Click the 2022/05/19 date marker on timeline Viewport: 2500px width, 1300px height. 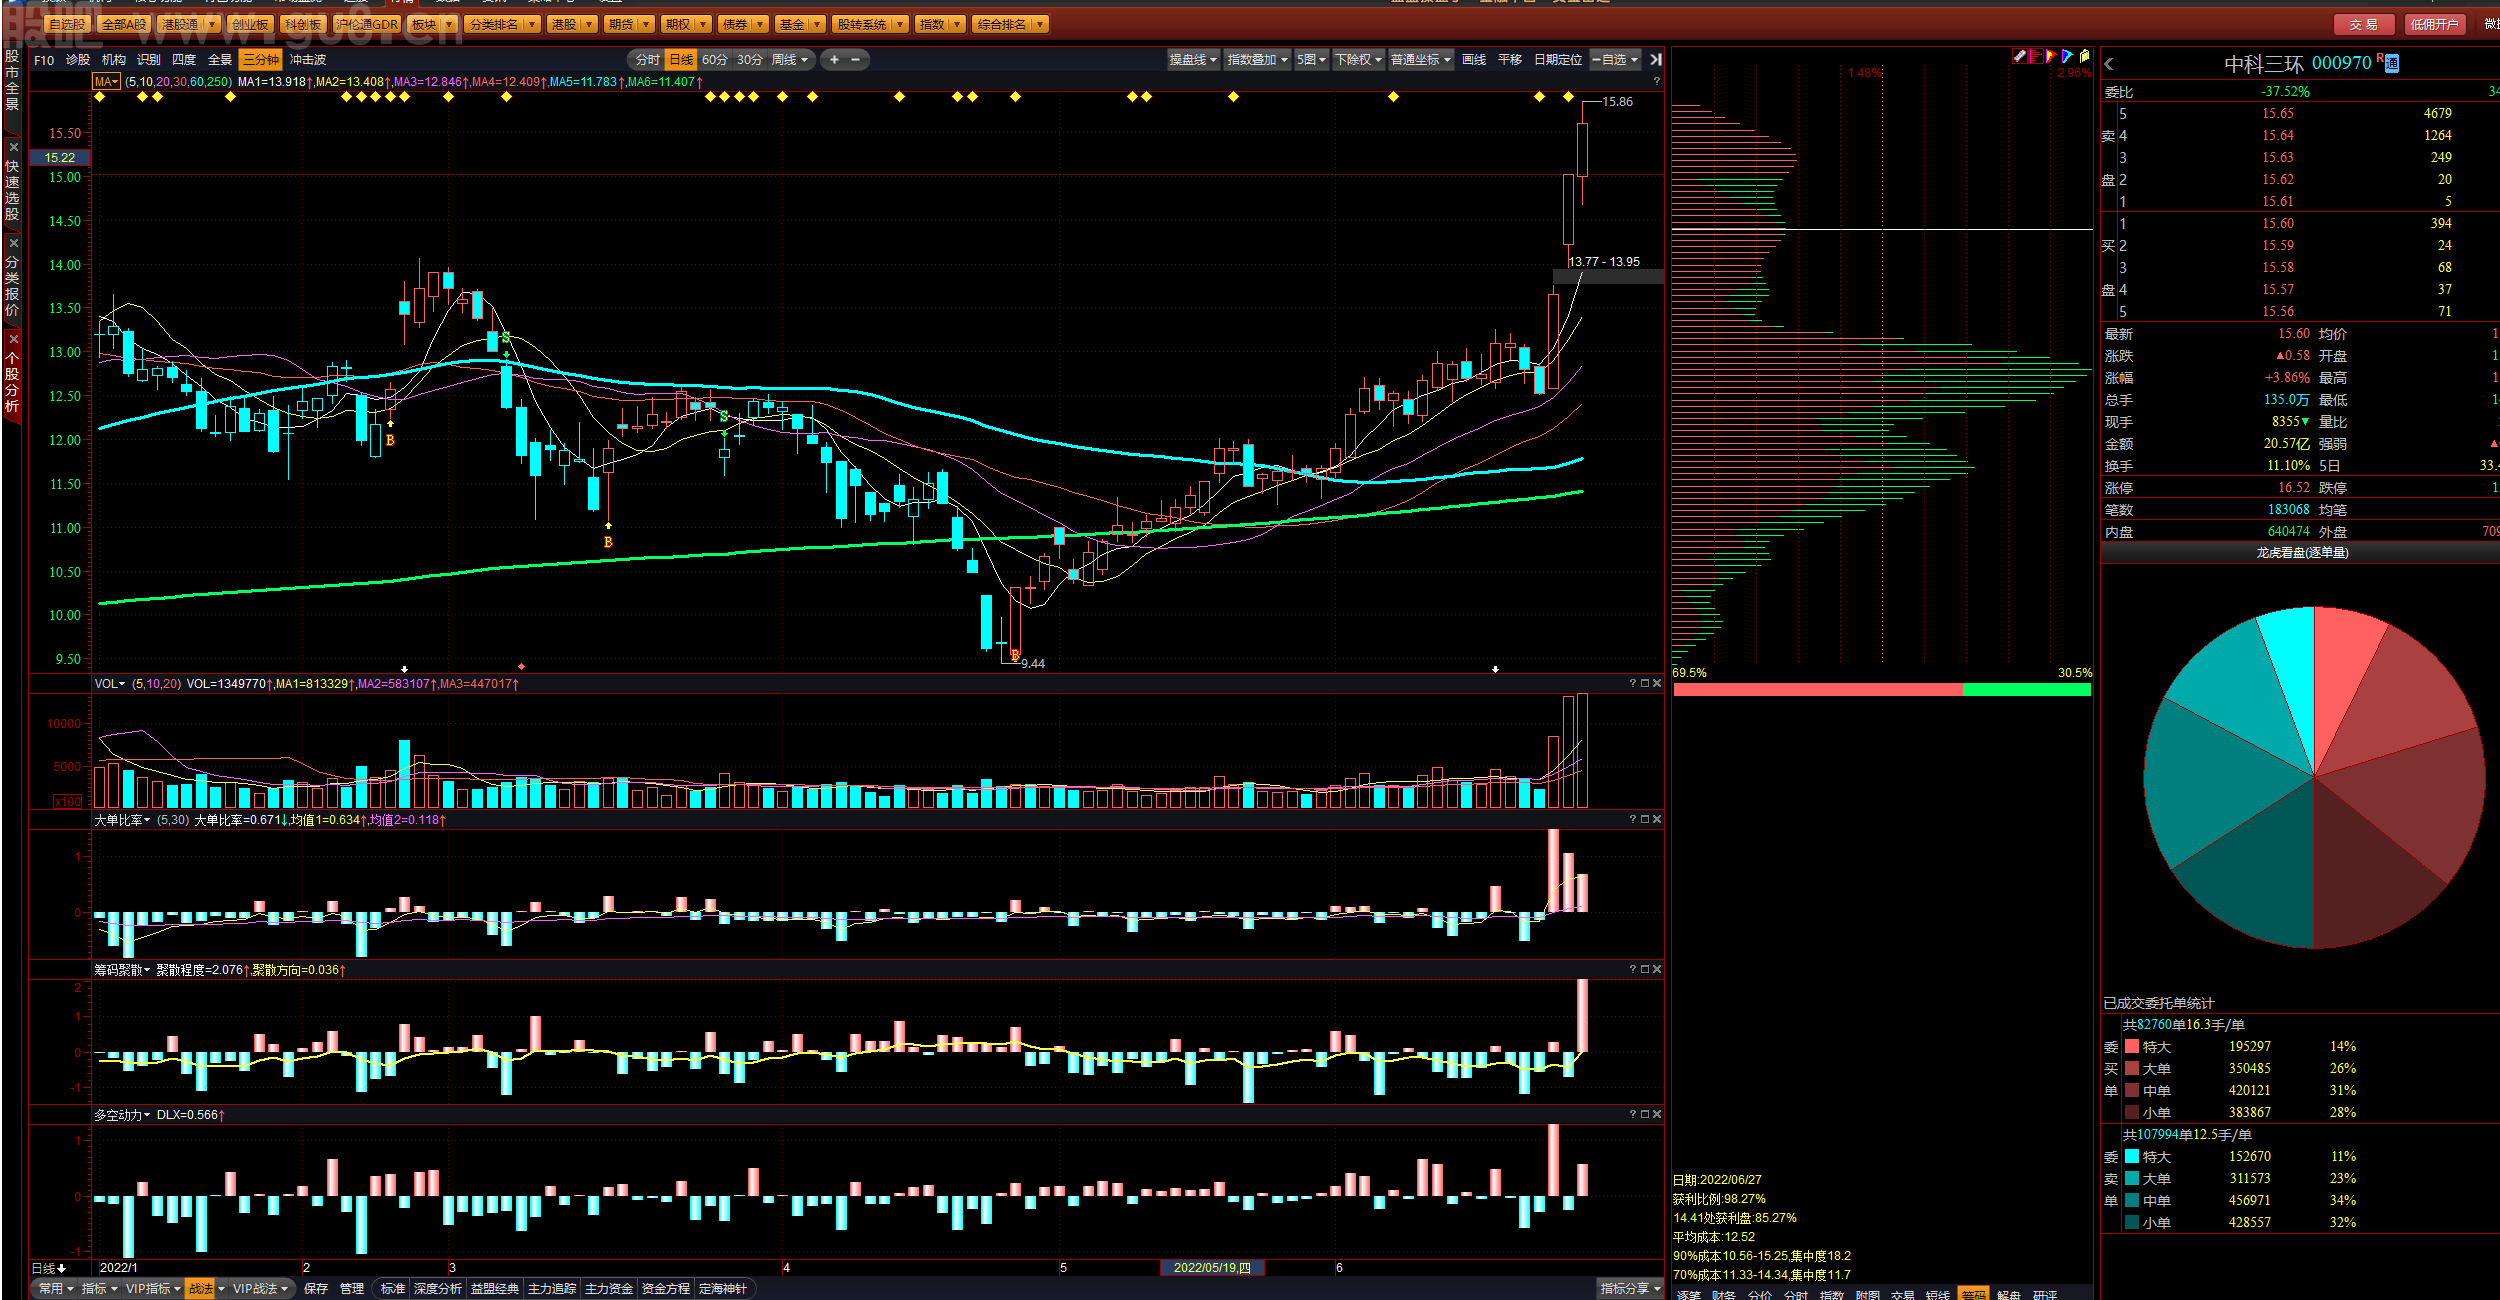pos(1212,1268)
